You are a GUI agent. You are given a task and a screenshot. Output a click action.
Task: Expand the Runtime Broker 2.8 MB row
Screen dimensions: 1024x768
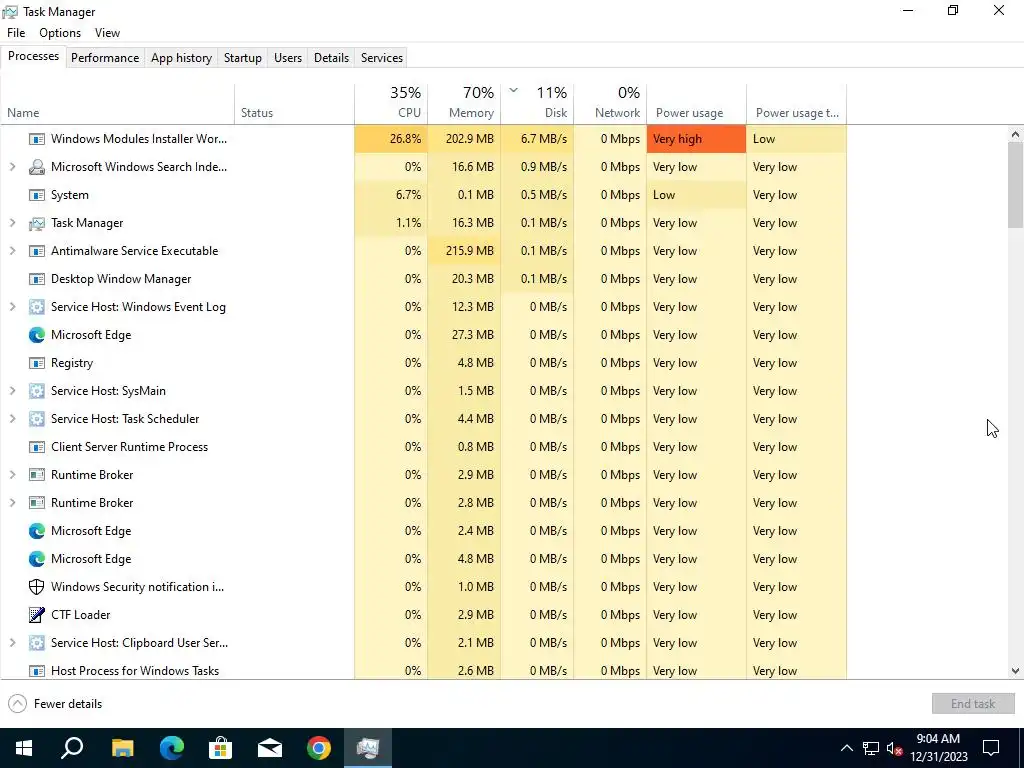pyautogui.click(x=12, y=504)
